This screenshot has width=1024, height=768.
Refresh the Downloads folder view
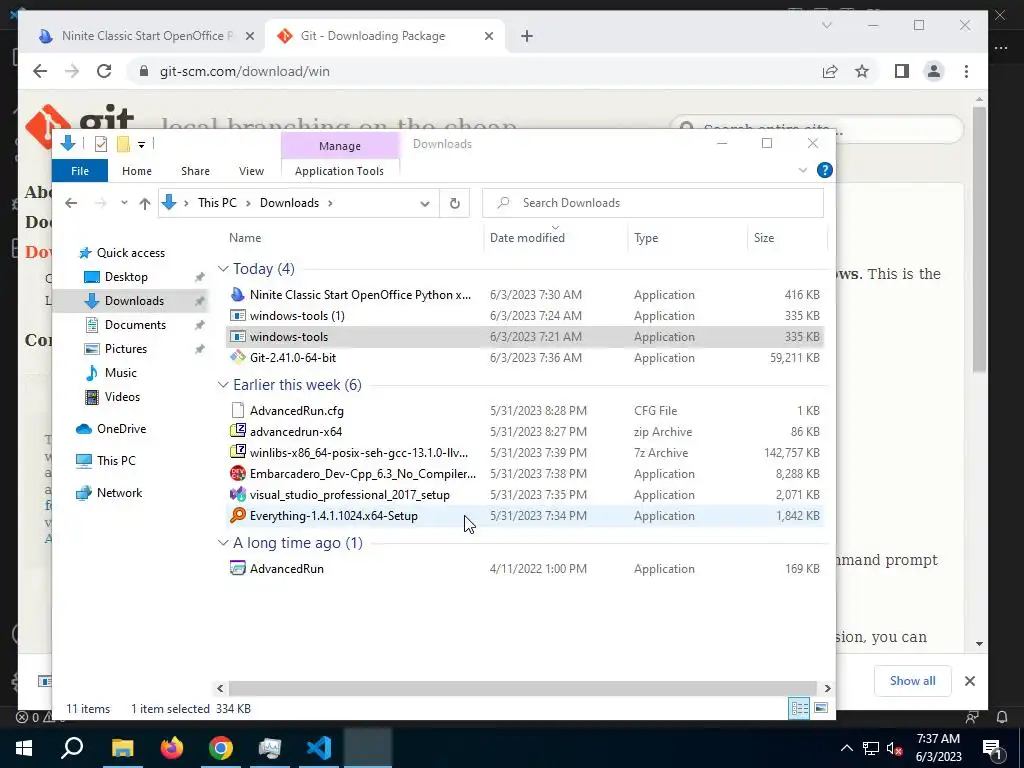coord(455,203)
